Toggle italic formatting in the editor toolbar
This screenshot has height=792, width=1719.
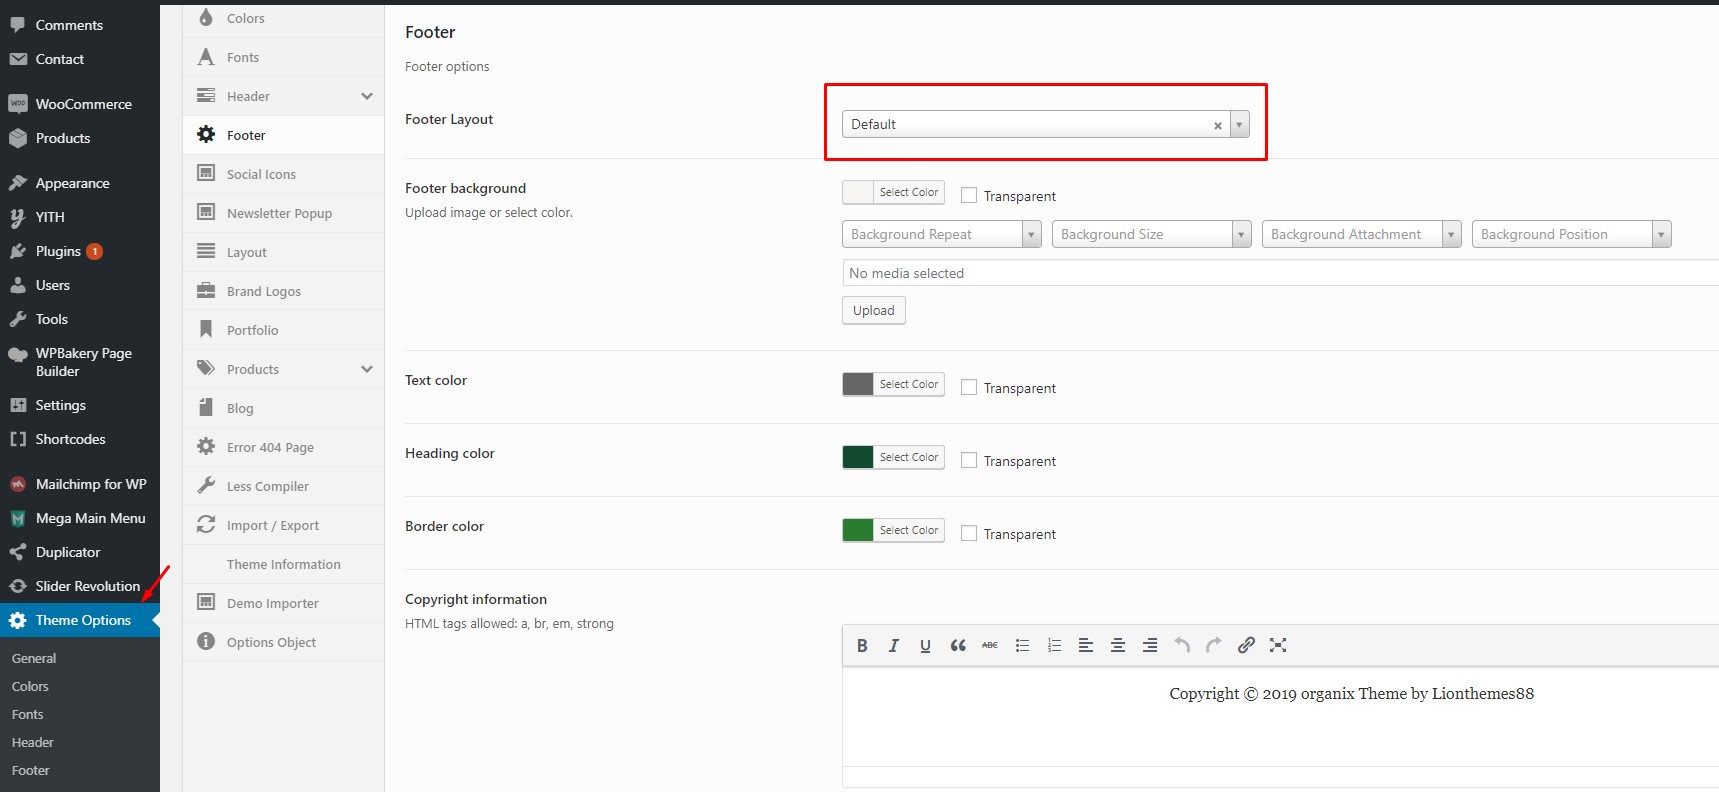pos(894,646)
